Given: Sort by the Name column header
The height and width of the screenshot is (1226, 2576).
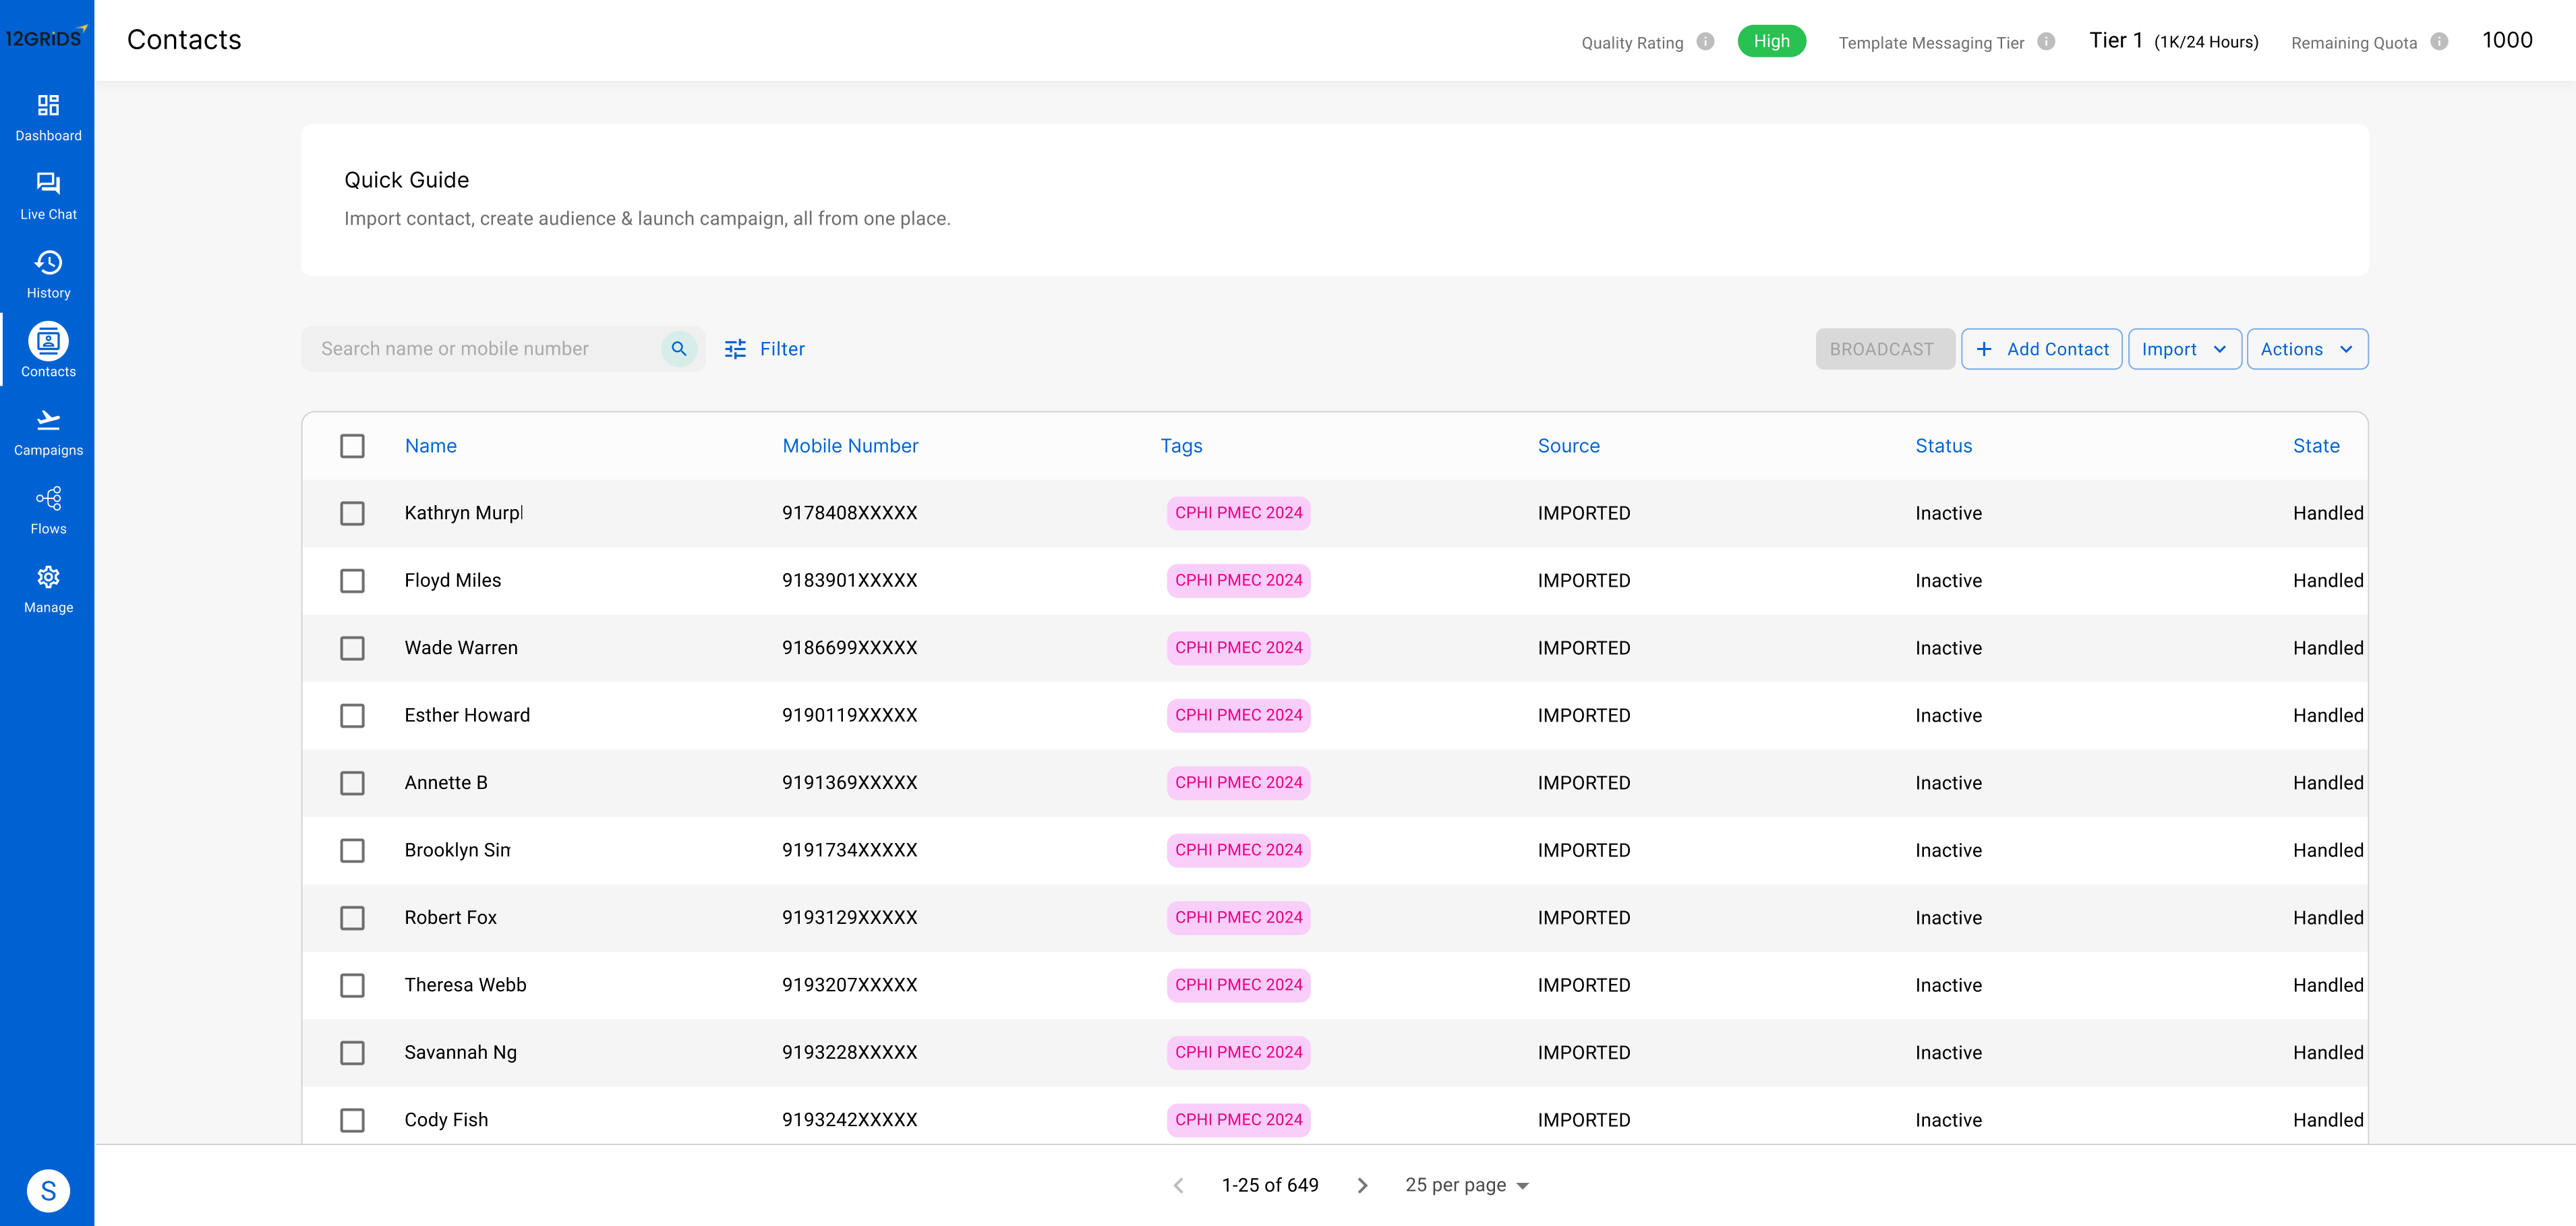Looking at the screenshot, I should 431,446.
